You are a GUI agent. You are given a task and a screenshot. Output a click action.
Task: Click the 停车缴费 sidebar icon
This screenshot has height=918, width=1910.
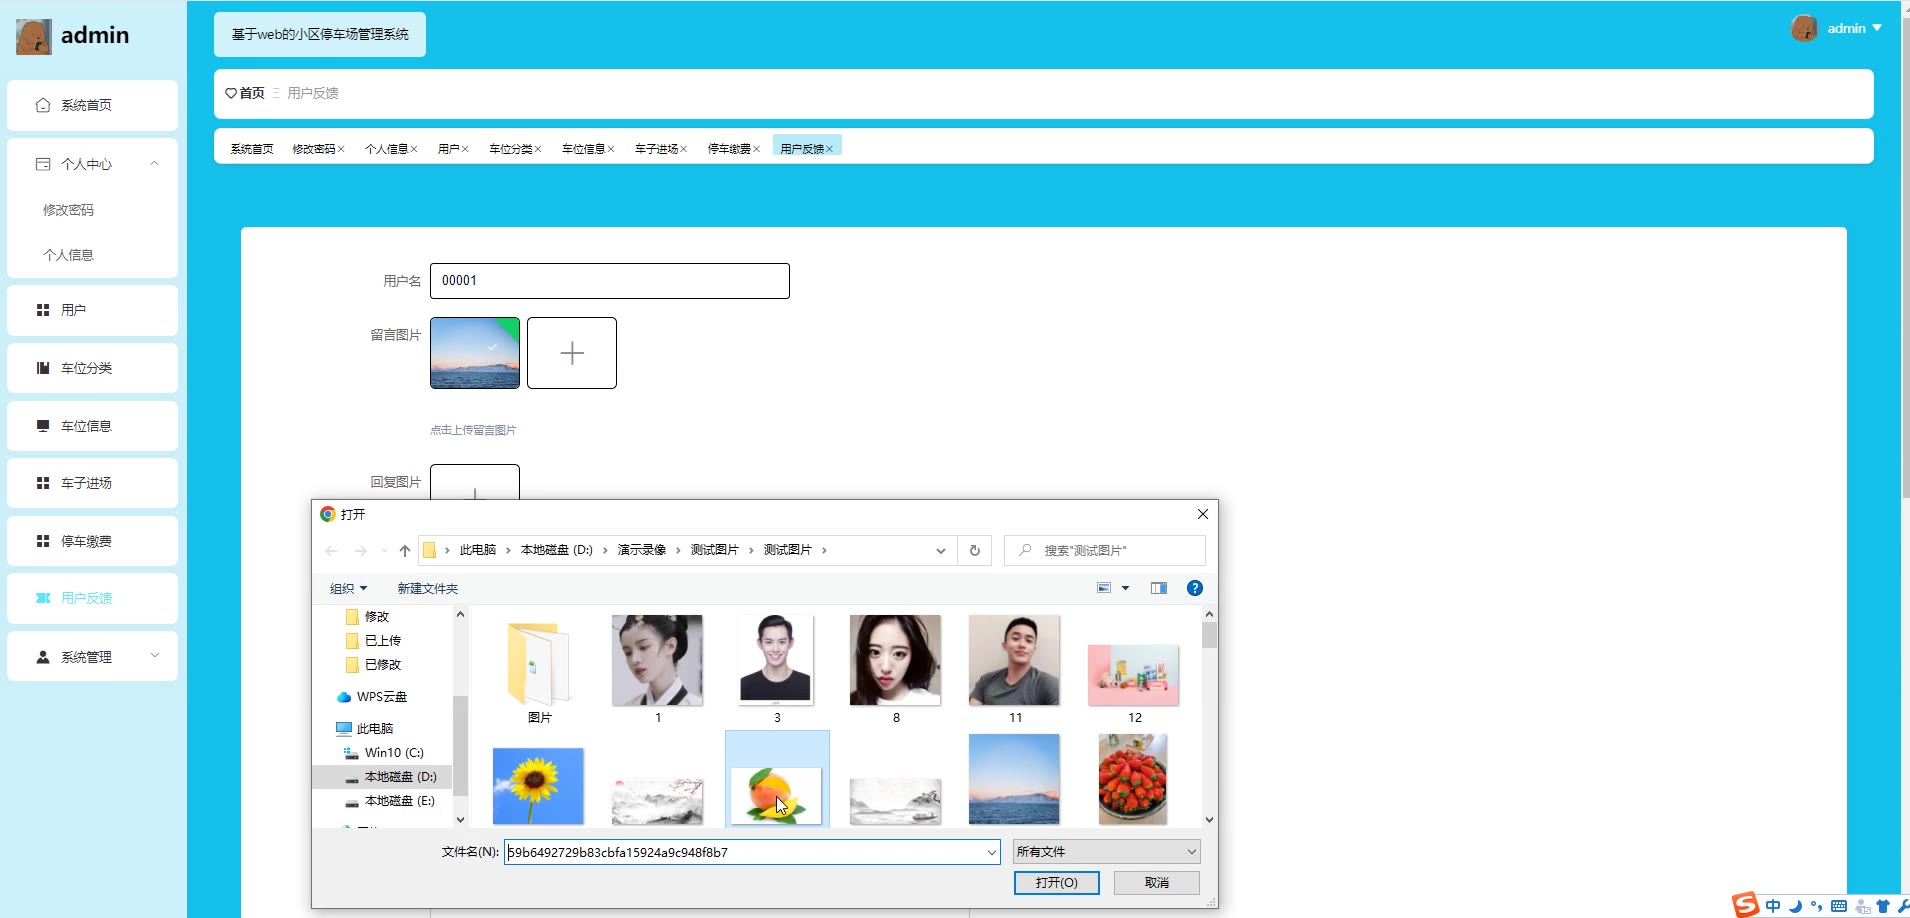43,541
